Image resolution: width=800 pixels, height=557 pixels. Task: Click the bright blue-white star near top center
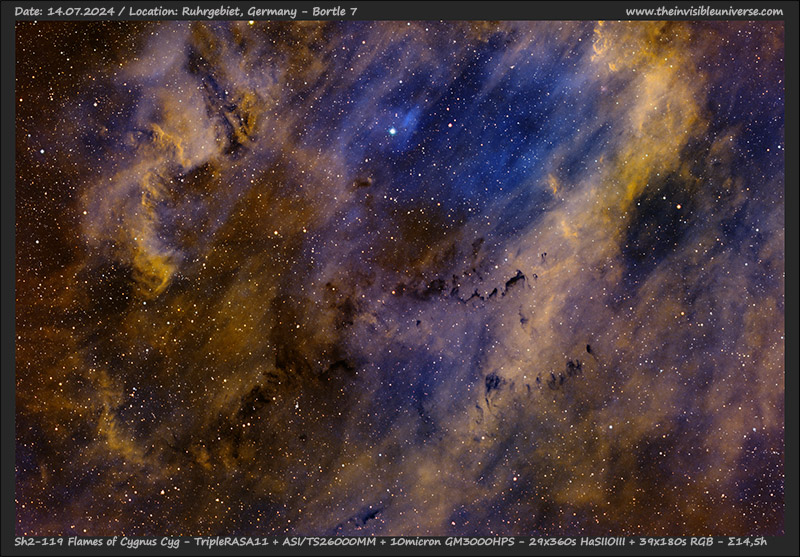coord(393,130)
